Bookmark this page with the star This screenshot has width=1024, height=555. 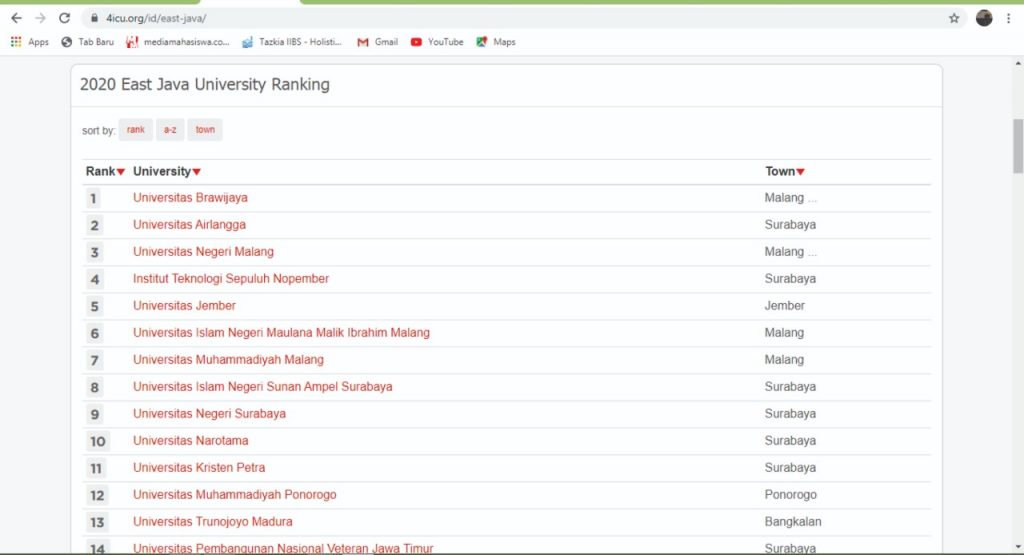954,18
